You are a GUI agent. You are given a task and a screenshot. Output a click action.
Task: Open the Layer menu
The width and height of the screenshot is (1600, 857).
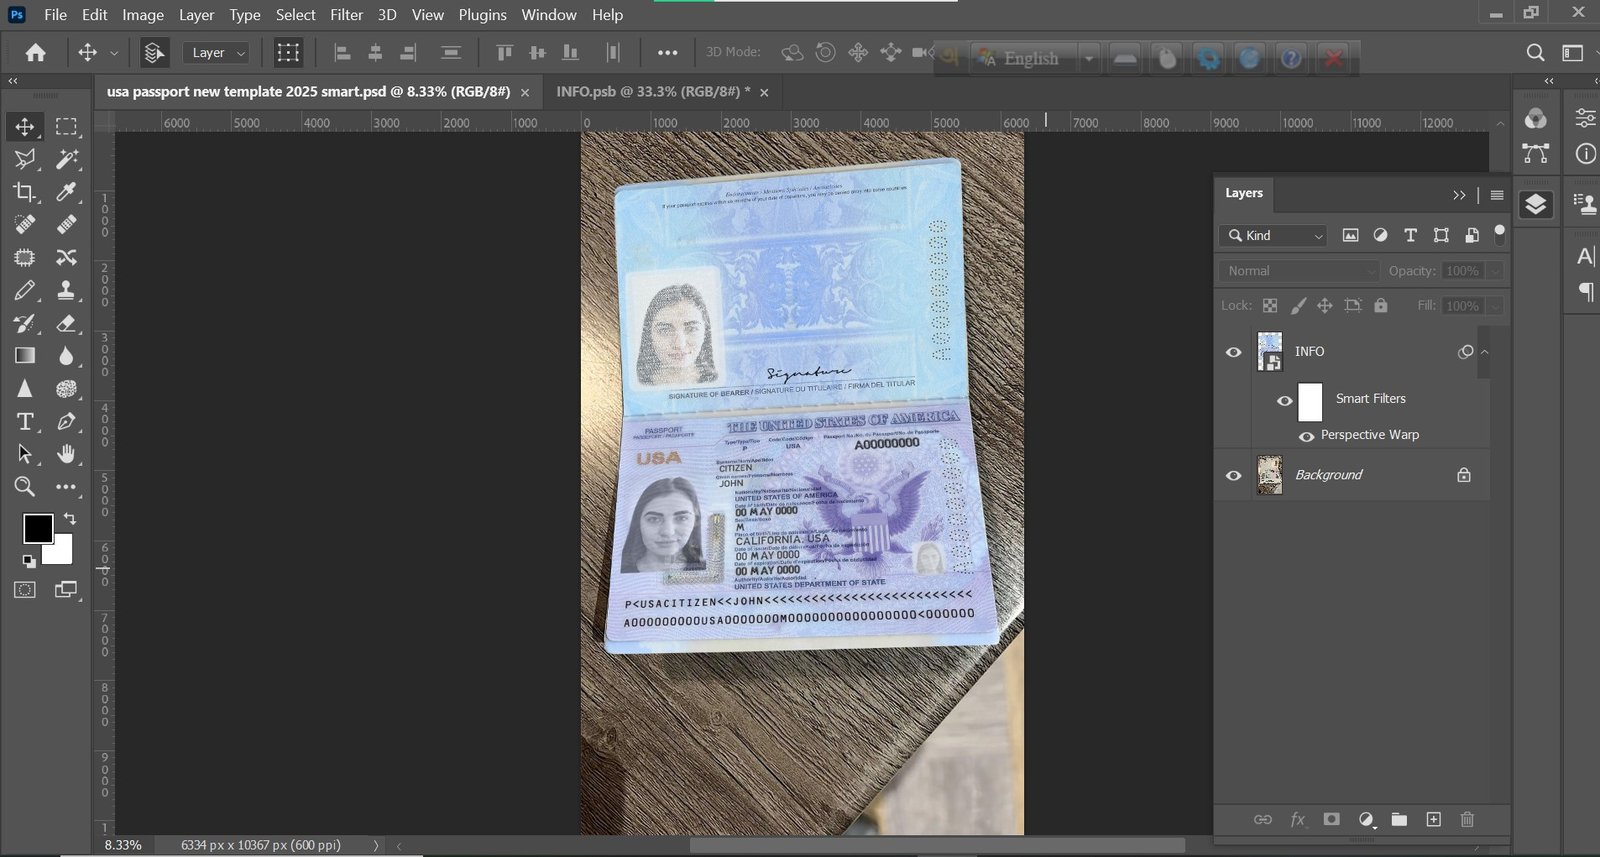pos(196,15)
